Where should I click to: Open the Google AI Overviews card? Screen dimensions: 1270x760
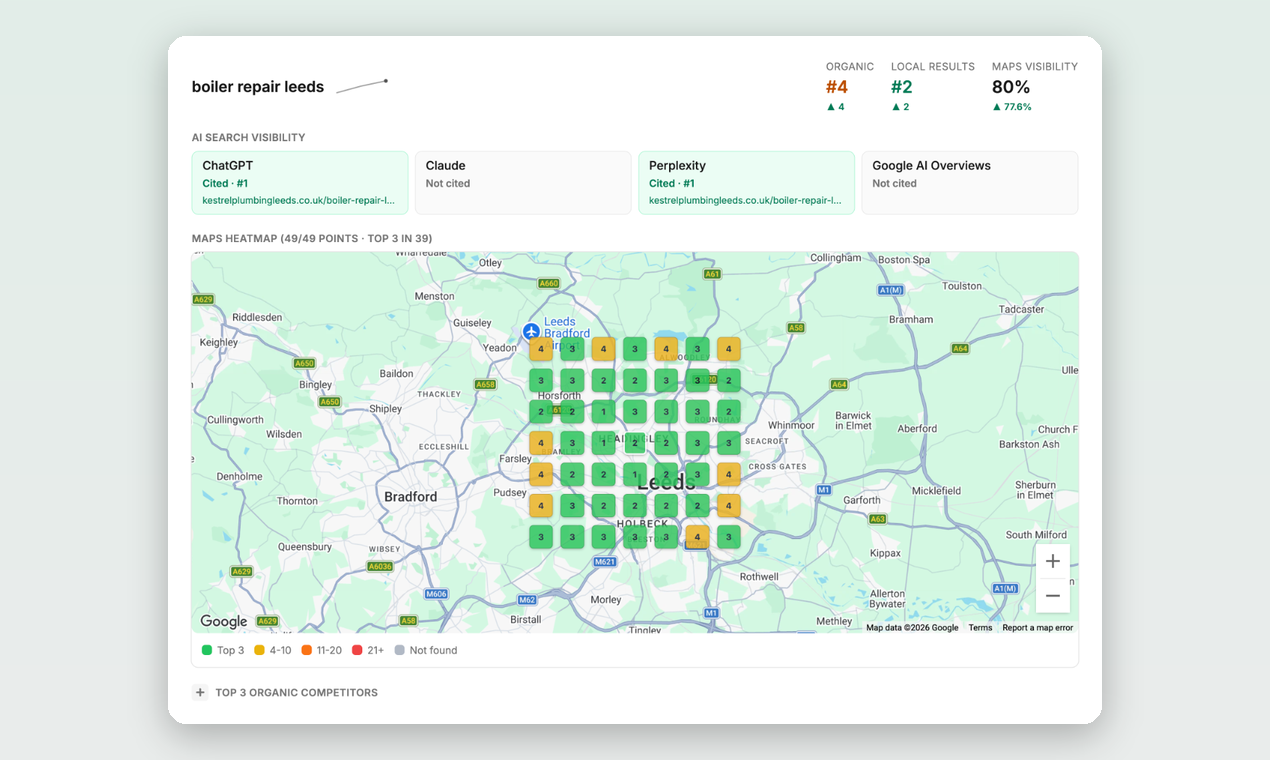coord(970,183)
